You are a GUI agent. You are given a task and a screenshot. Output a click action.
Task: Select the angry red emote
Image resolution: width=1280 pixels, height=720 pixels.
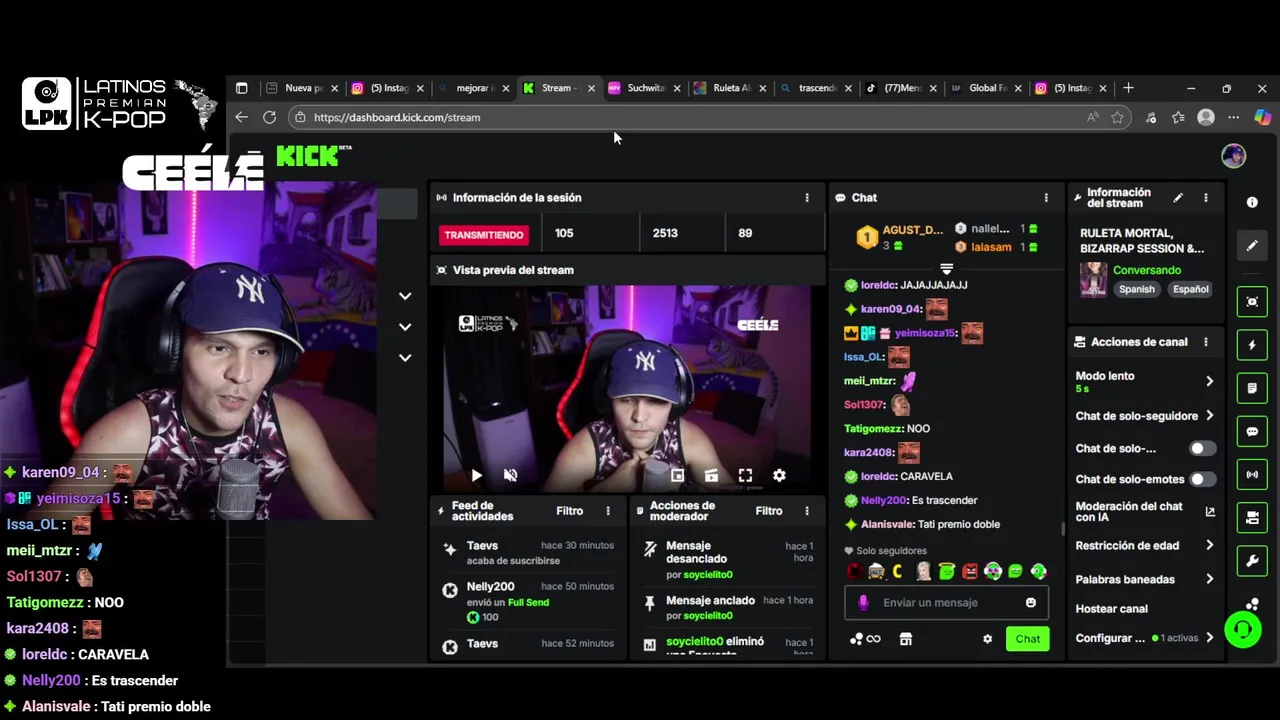pyautogui.click(x=969, y=572)
